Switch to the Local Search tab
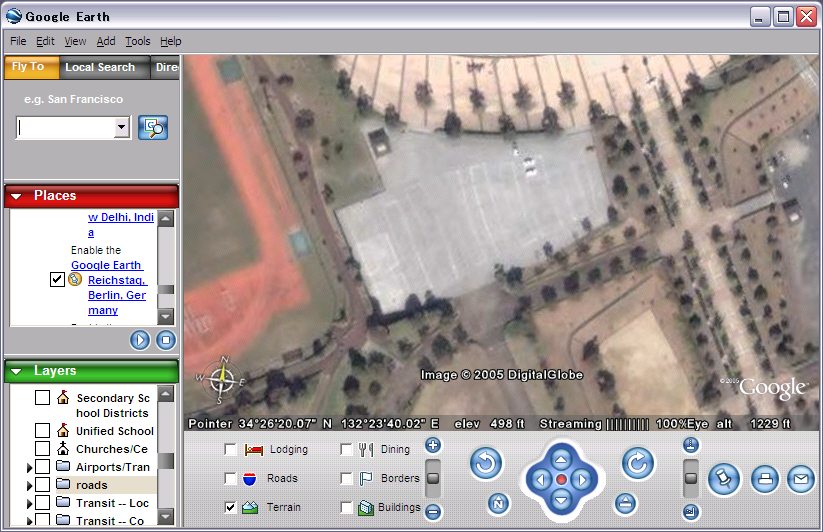 pyautogui.click(x=100, y=67)
